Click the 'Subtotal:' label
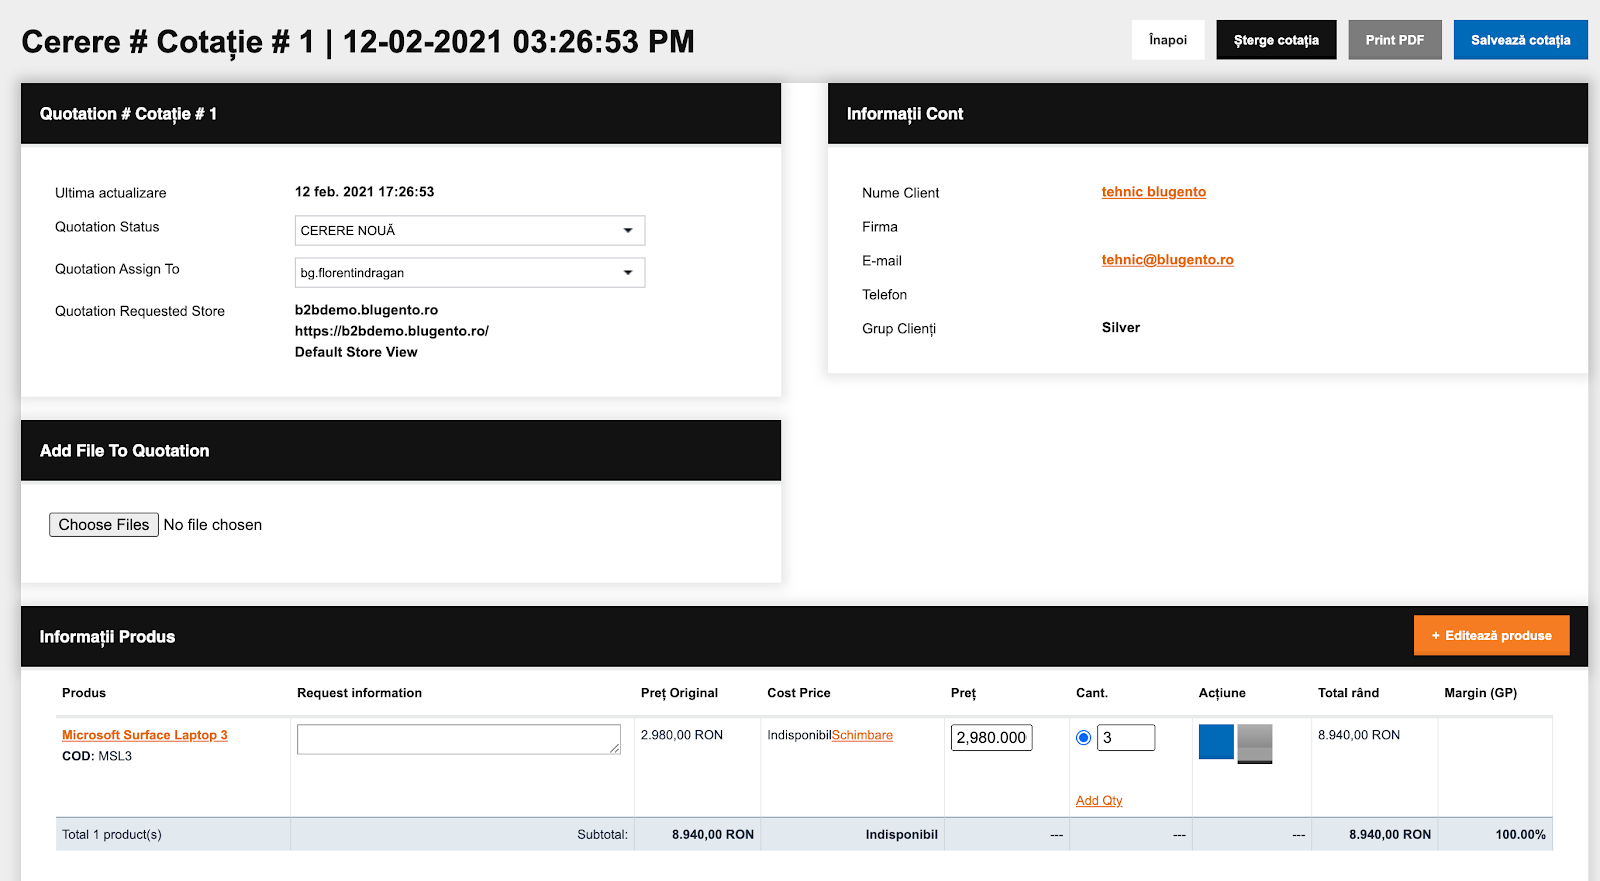The height and width of the screenshot is (881, 1600). 603,835
